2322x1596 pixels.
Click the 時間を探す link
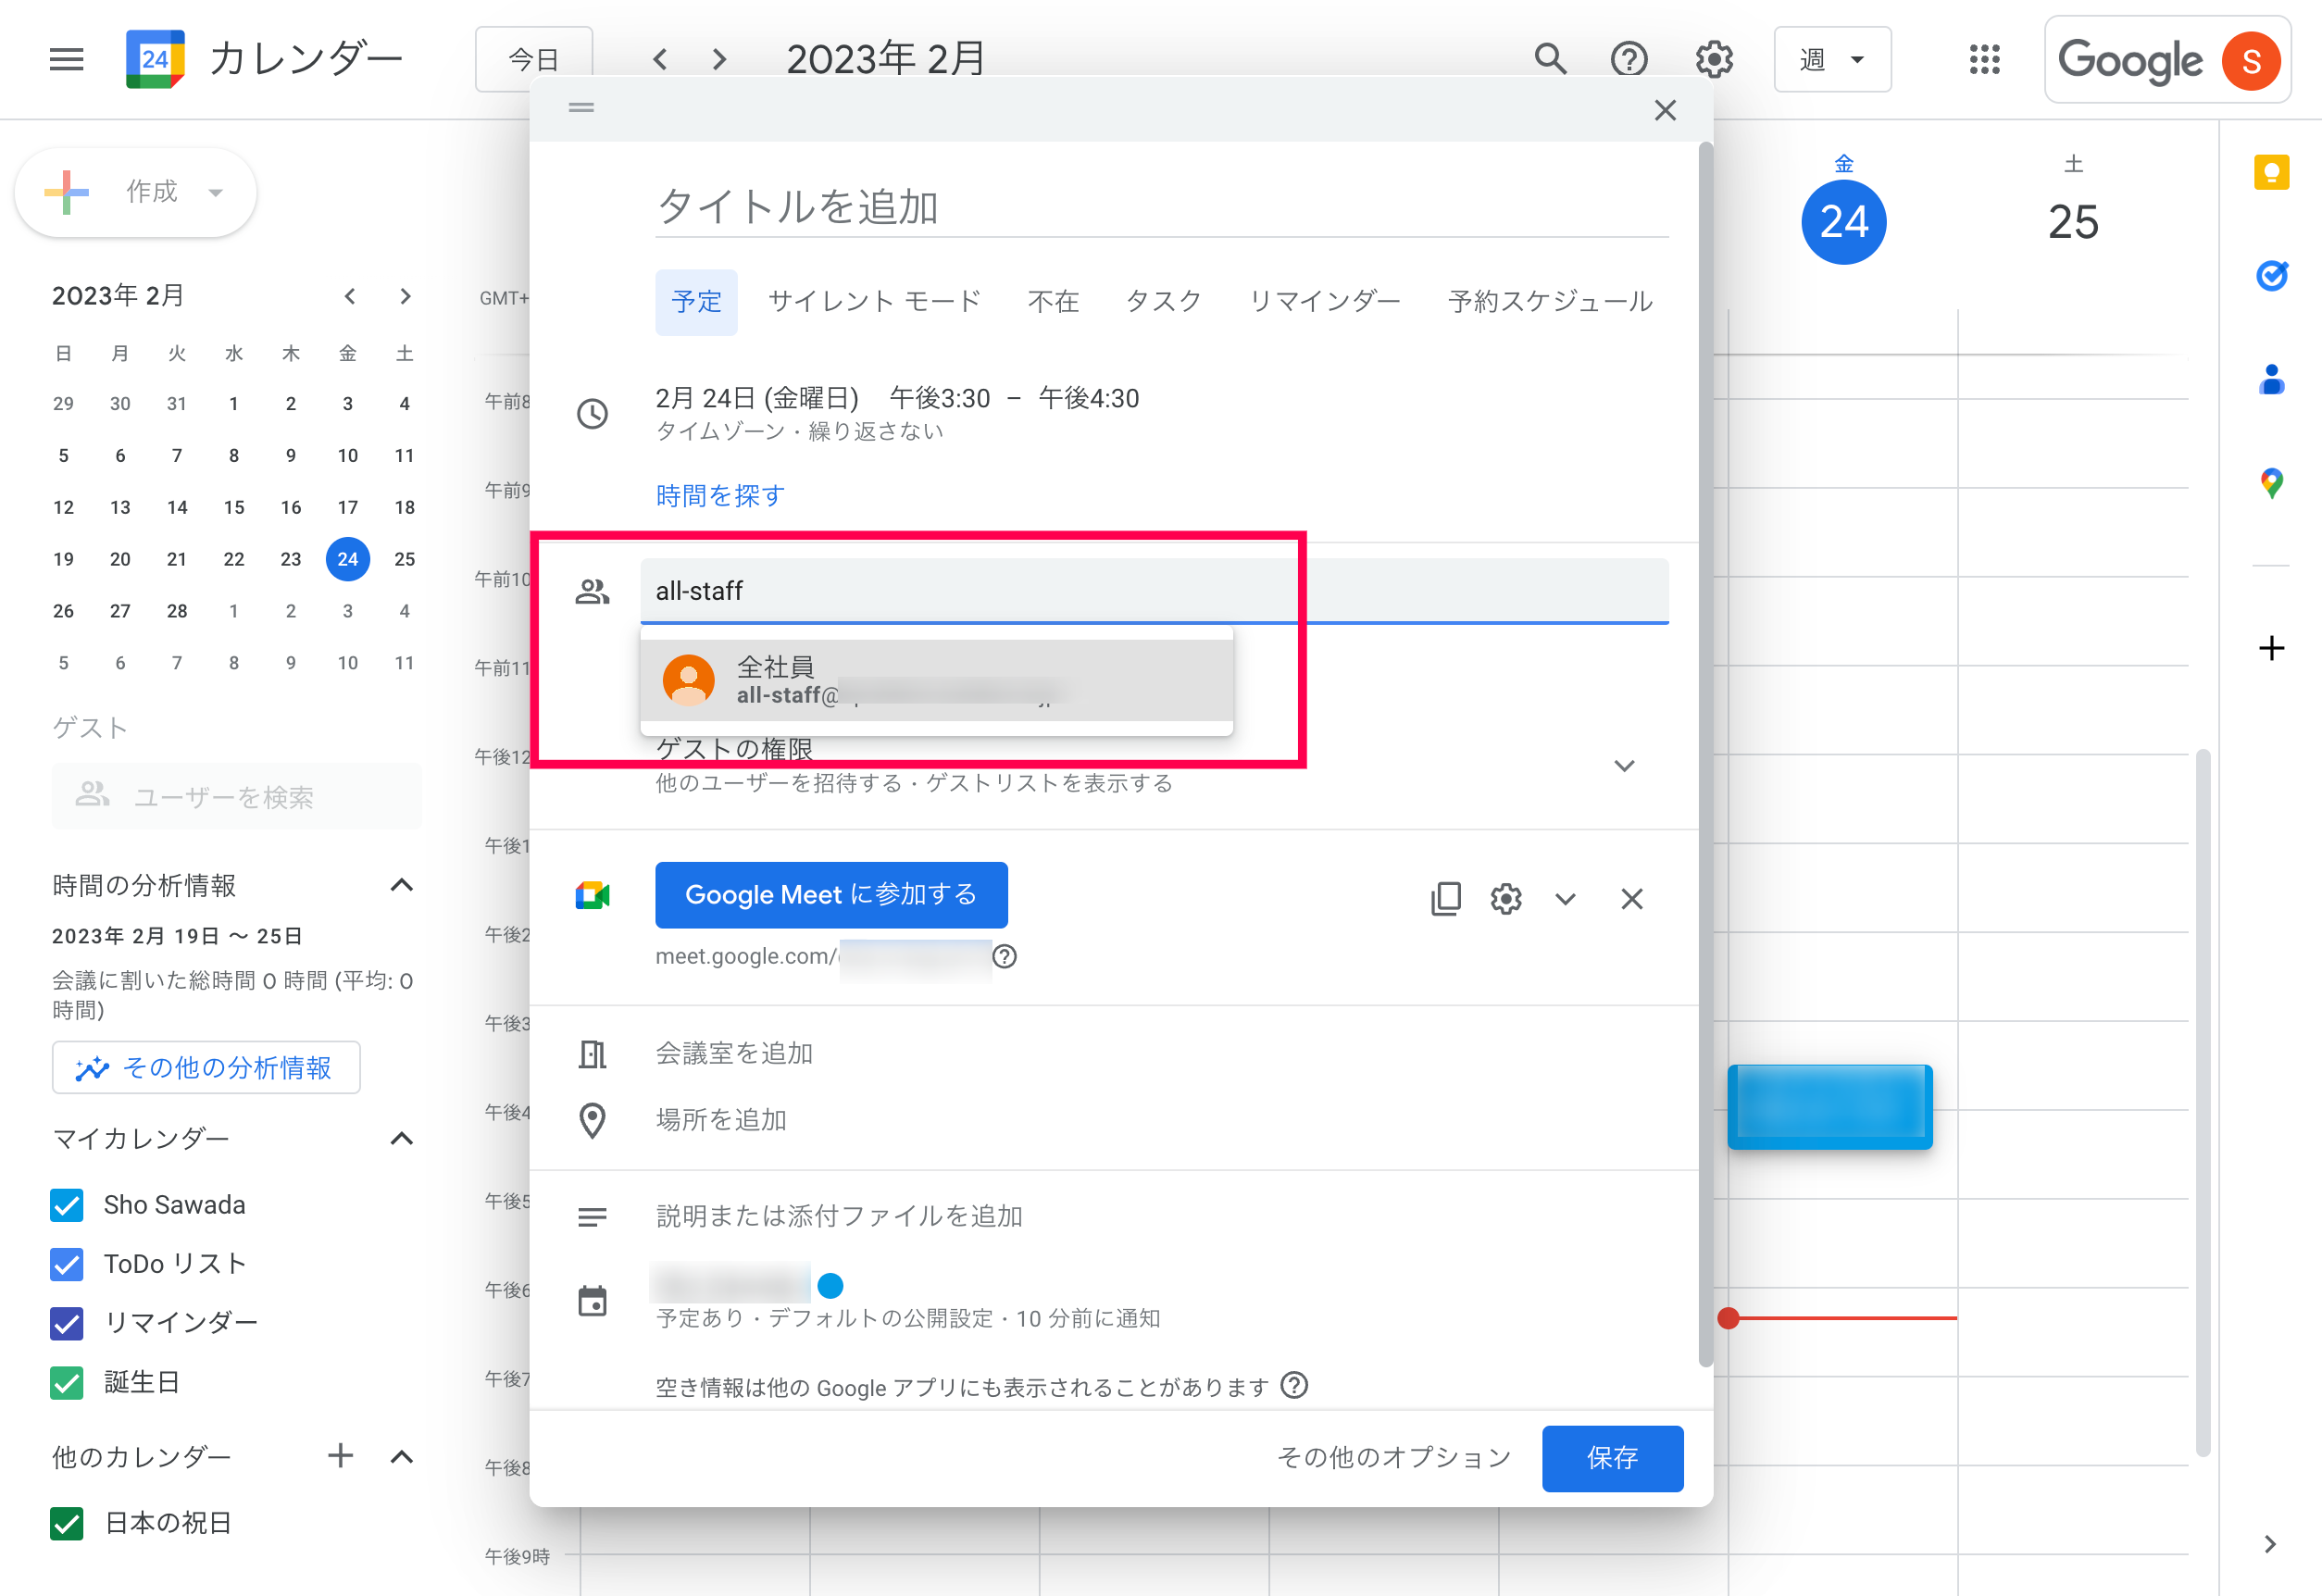pyautogui.click(x=720, y=495)
